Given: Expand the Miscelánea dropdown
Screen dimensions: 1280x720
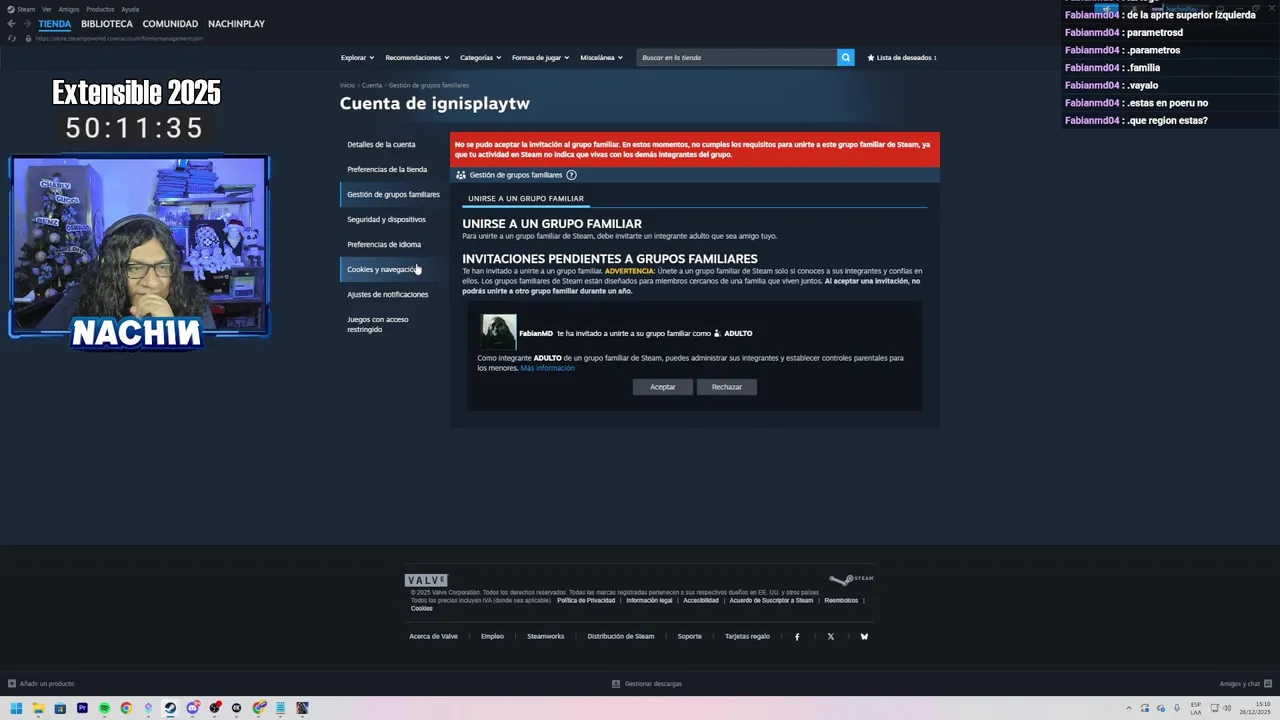Looking at the screenshot, I should [601, 58].
